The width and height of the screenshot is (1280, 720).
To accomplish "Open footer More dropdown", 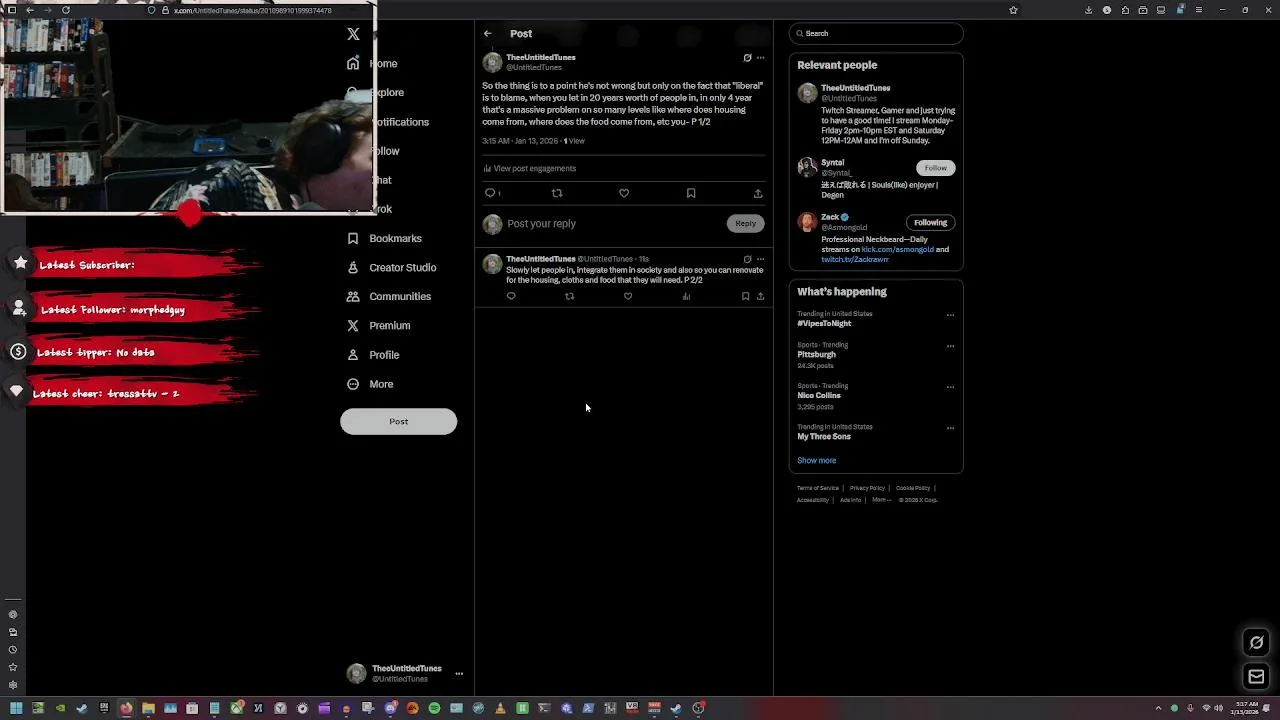I will (881, 500).
